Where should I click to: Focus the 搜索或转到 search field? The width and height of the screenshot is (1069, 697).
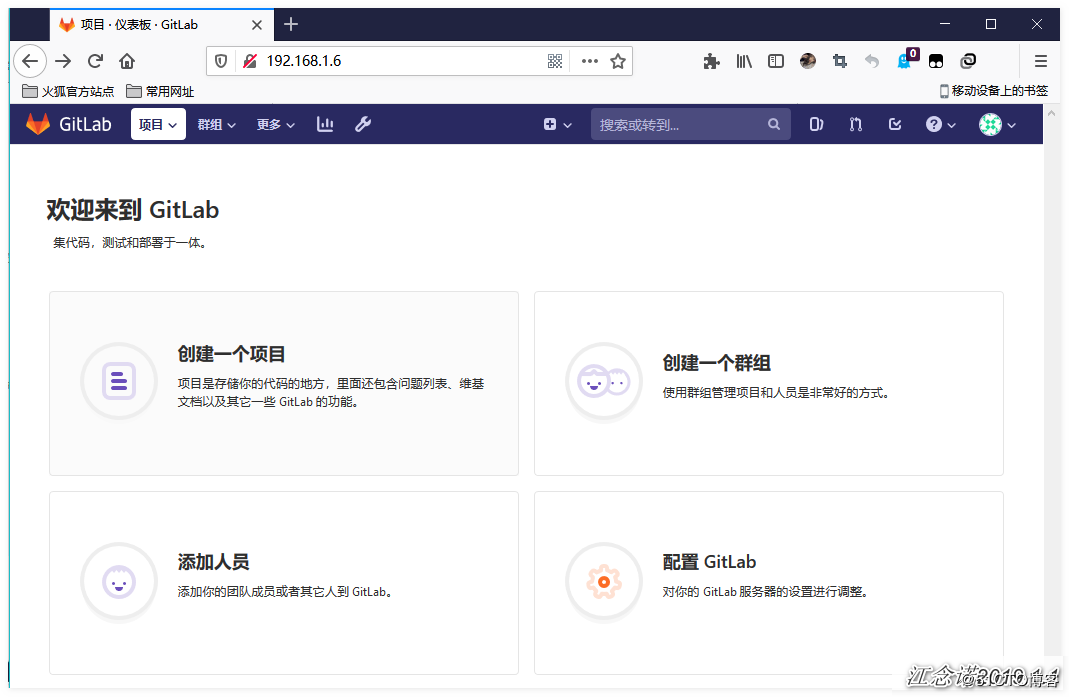click(691, 124)
